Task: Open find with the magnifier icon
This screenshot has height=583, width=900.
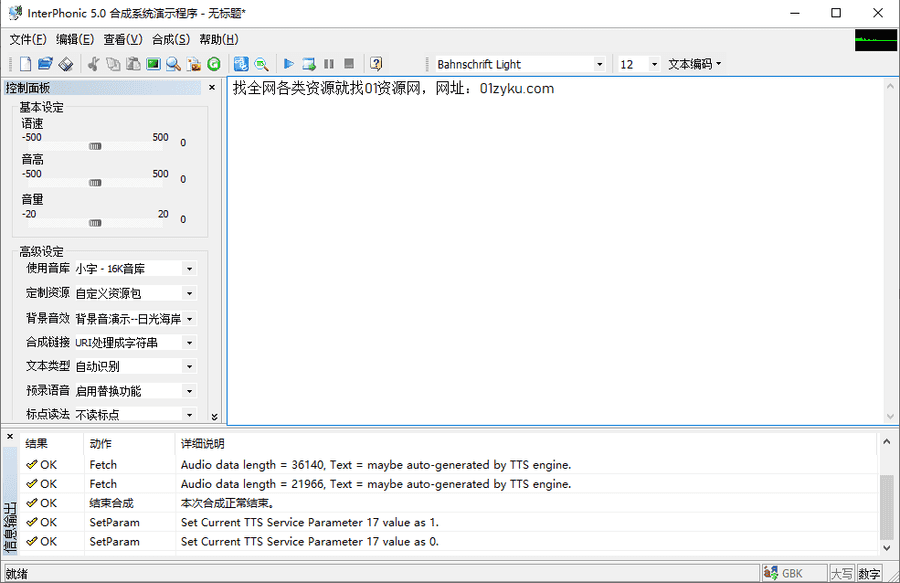Action: point(173,64)
